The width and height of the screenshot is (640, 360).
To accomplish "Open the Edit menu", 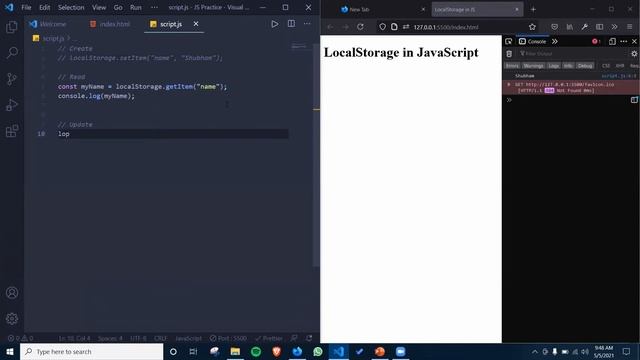I will 44,7.
